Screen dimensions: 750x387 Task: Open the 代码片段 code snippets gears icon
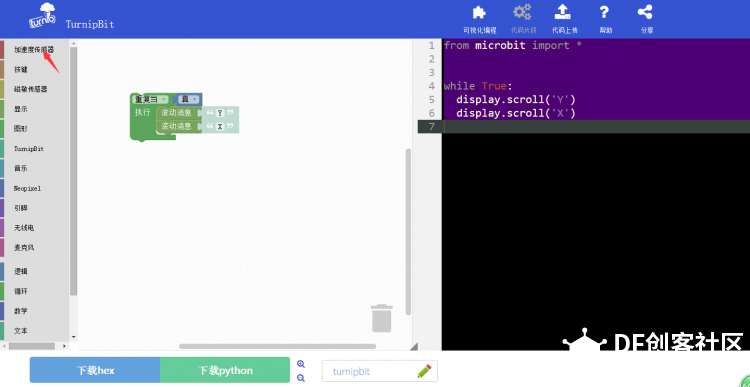point(522,12)
